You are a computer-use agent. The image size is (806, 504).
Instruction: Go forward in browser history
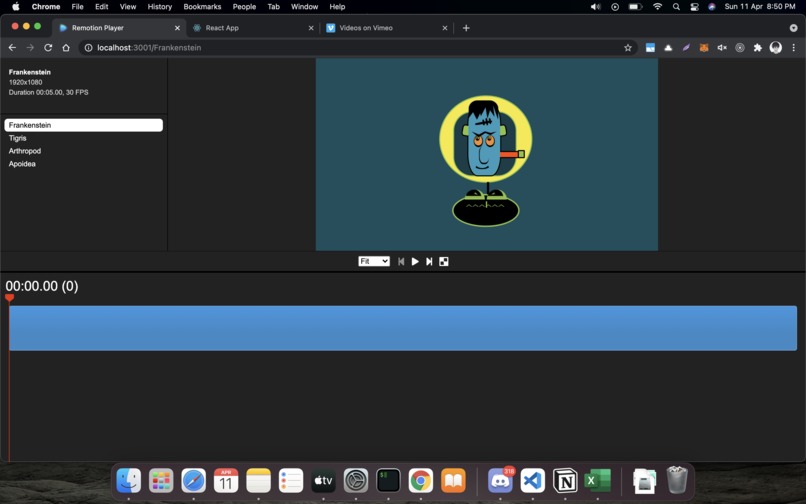[30, 47]
